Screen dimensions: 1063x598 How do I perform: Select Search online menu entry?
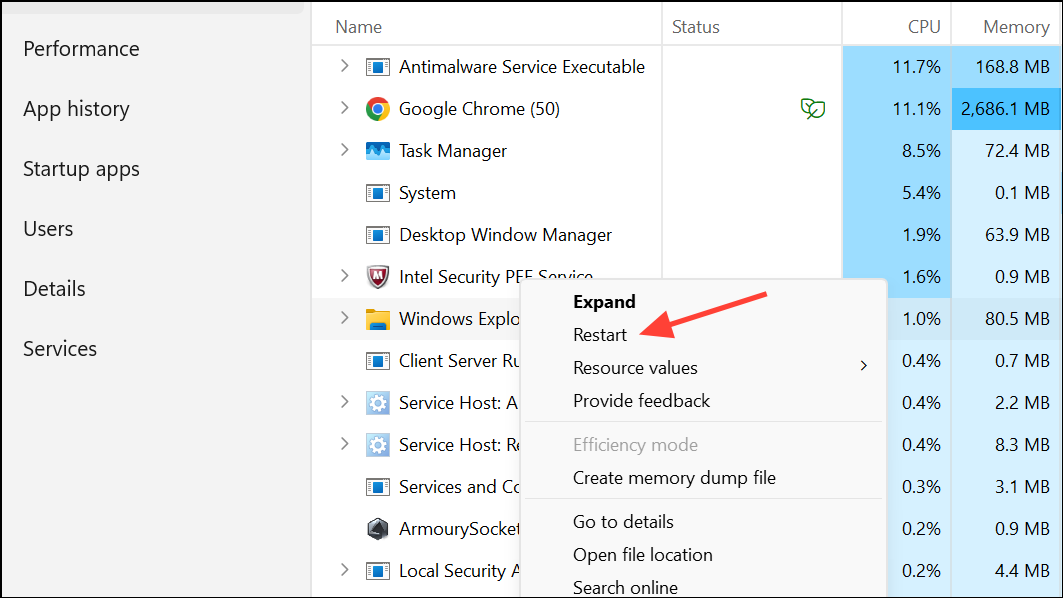[x=625, y=588]
